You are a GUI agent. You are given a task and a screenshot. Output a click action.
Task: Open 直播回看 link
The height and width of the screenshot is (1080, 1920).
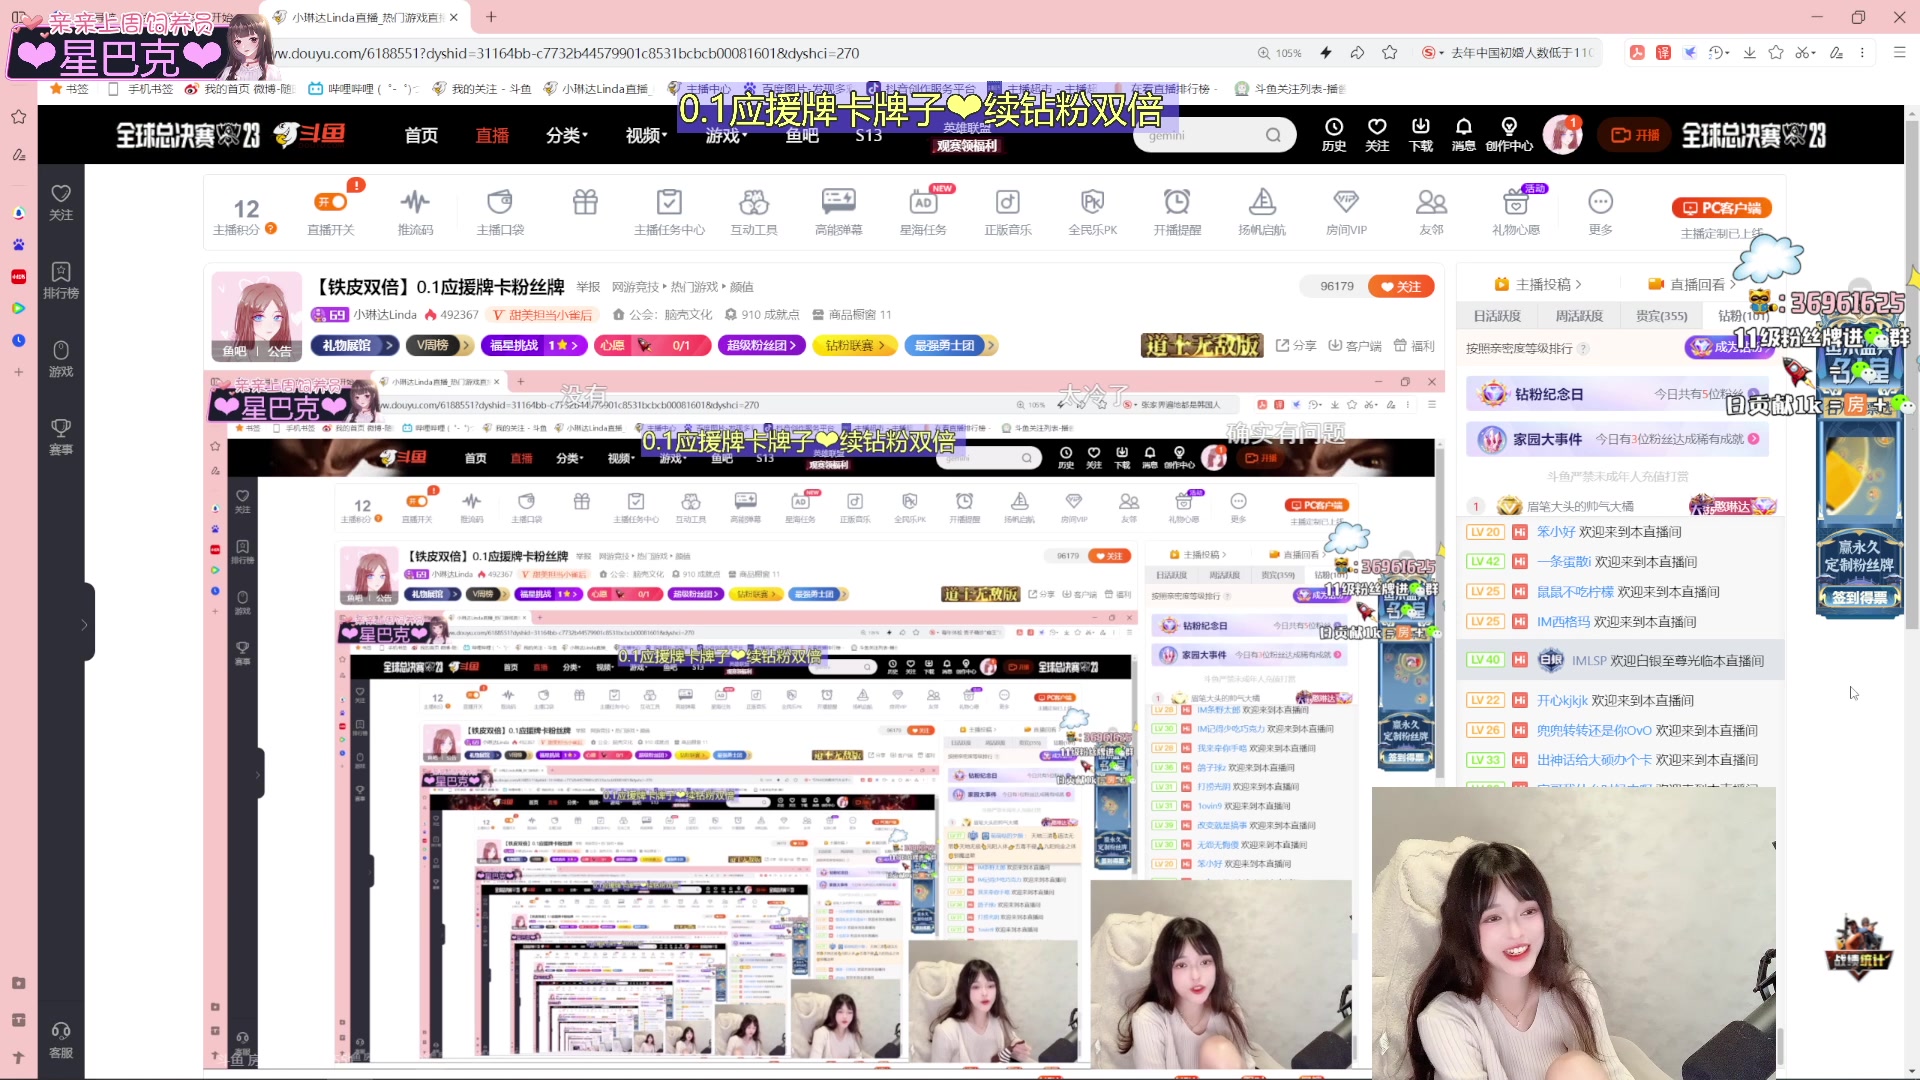(1693, 284)
